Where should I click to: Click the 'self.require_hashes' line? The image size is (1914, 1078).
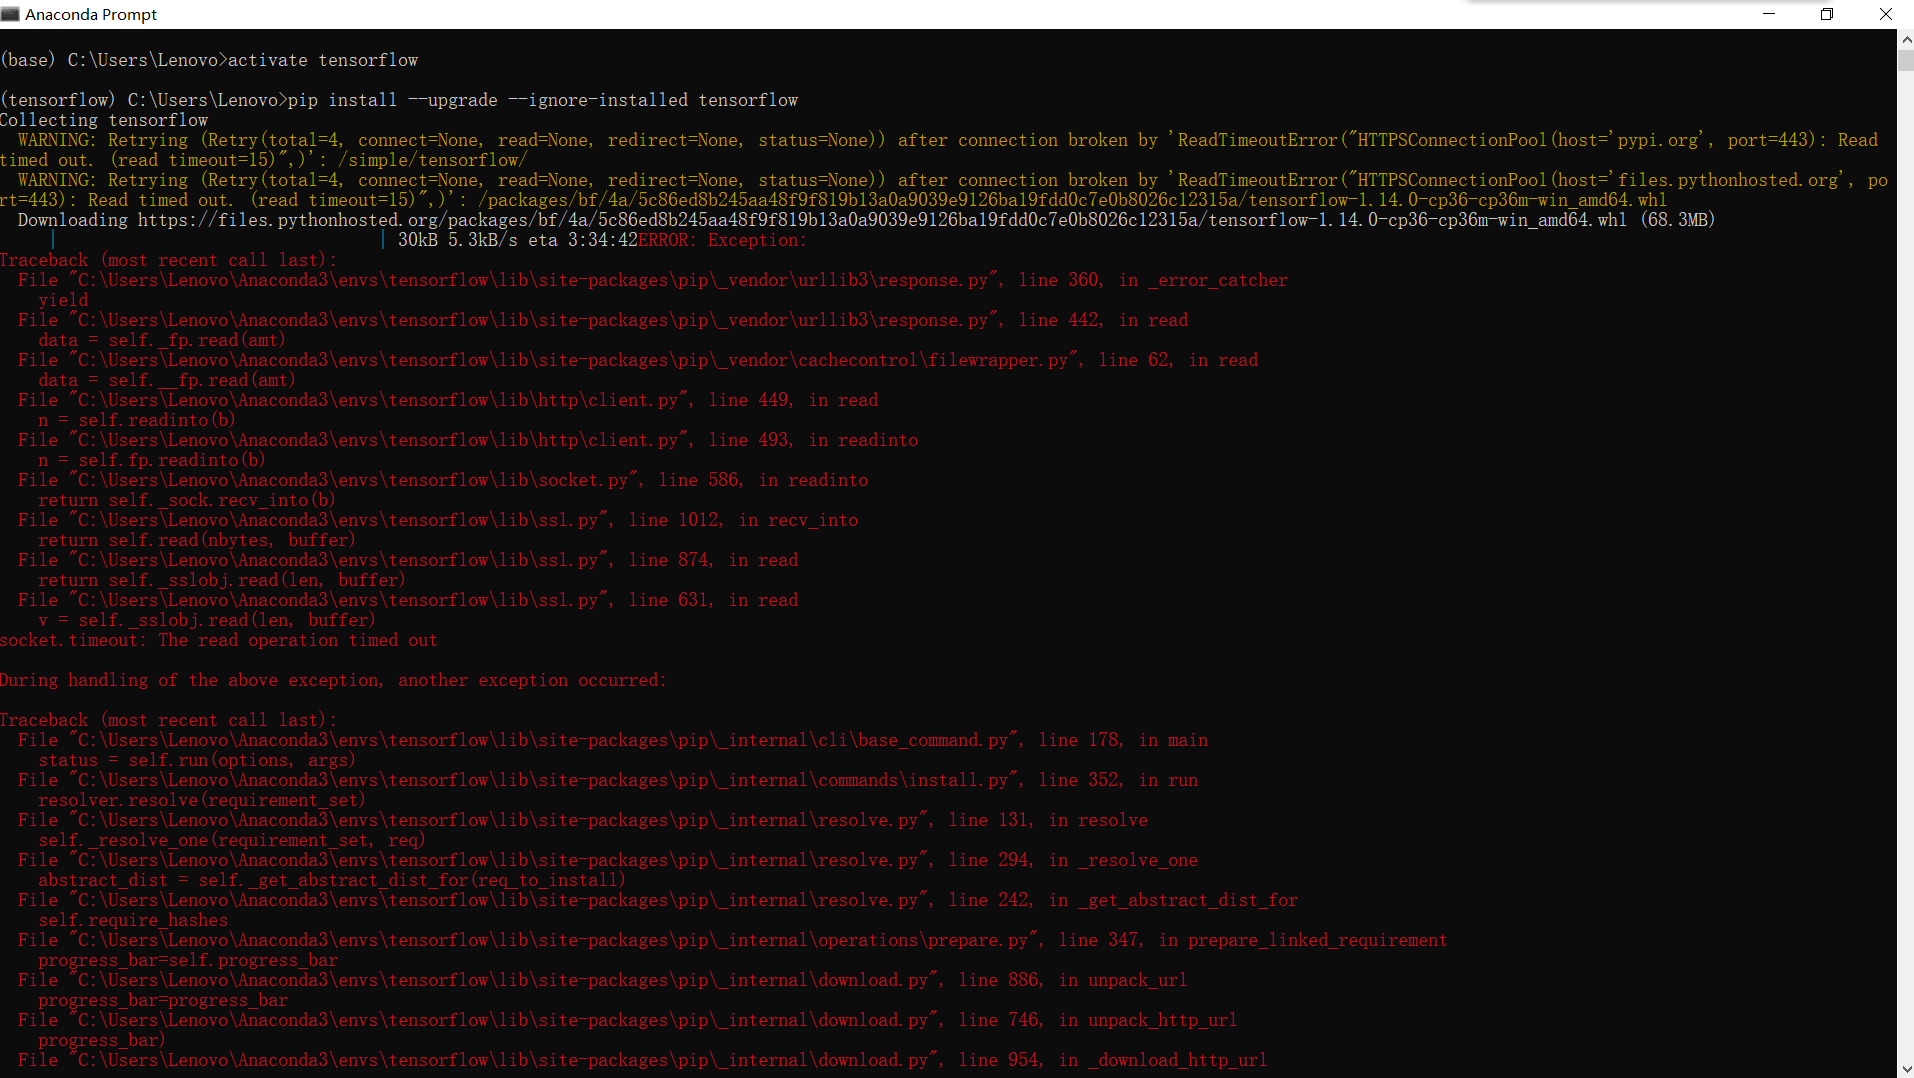point(133,920)
